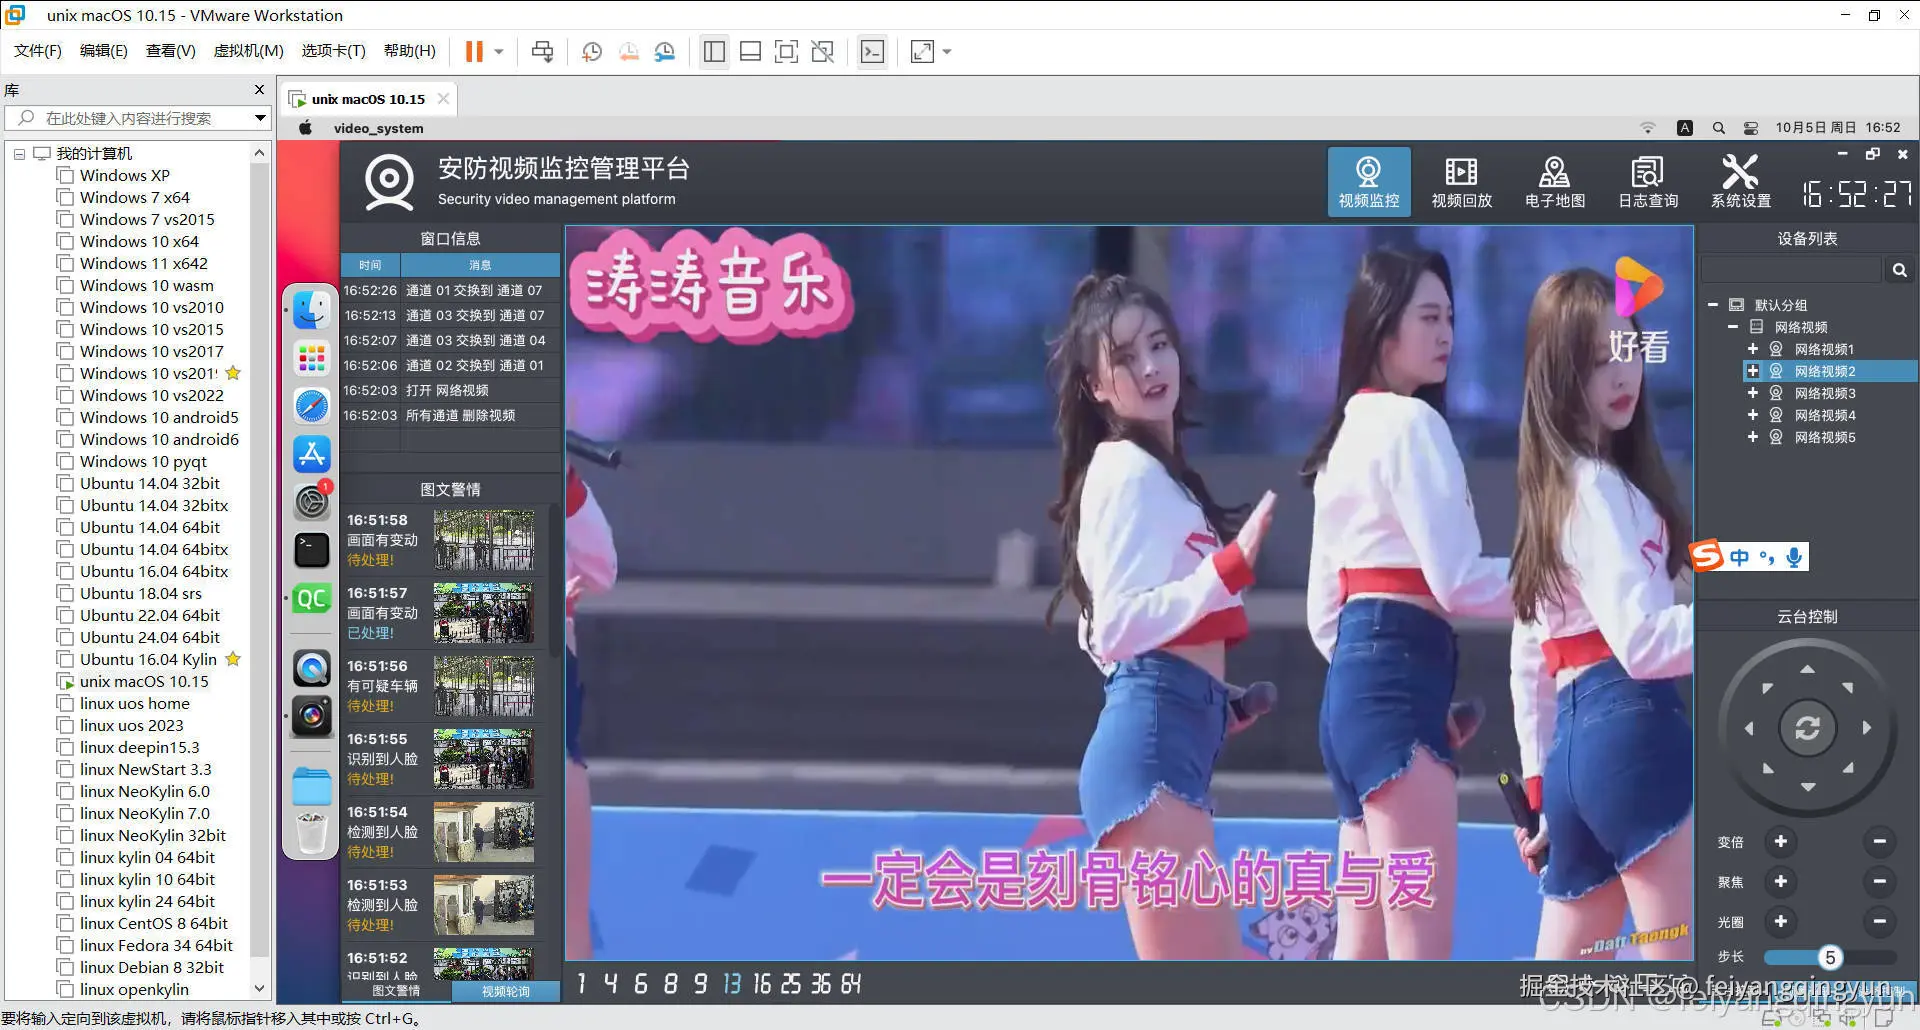Open Spotlight search in the macOS menu bar
The image size is (1920, 1030).
(1718, 128)
